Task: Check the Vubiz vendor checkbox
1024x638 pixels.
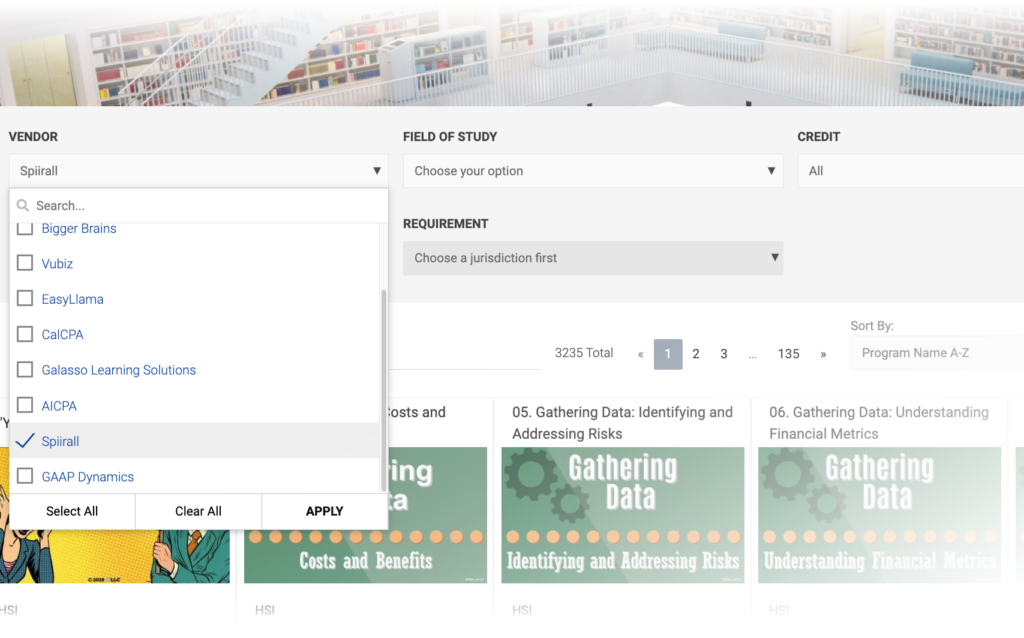Action: [26, 264]
